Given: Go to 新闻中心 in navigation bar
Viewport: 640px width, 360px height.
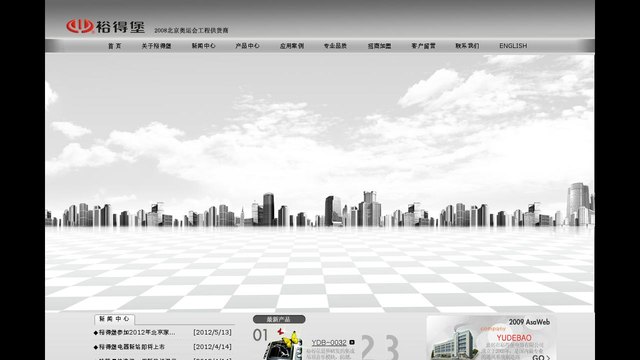Looking at the screenshot, I should coord(203,46).
